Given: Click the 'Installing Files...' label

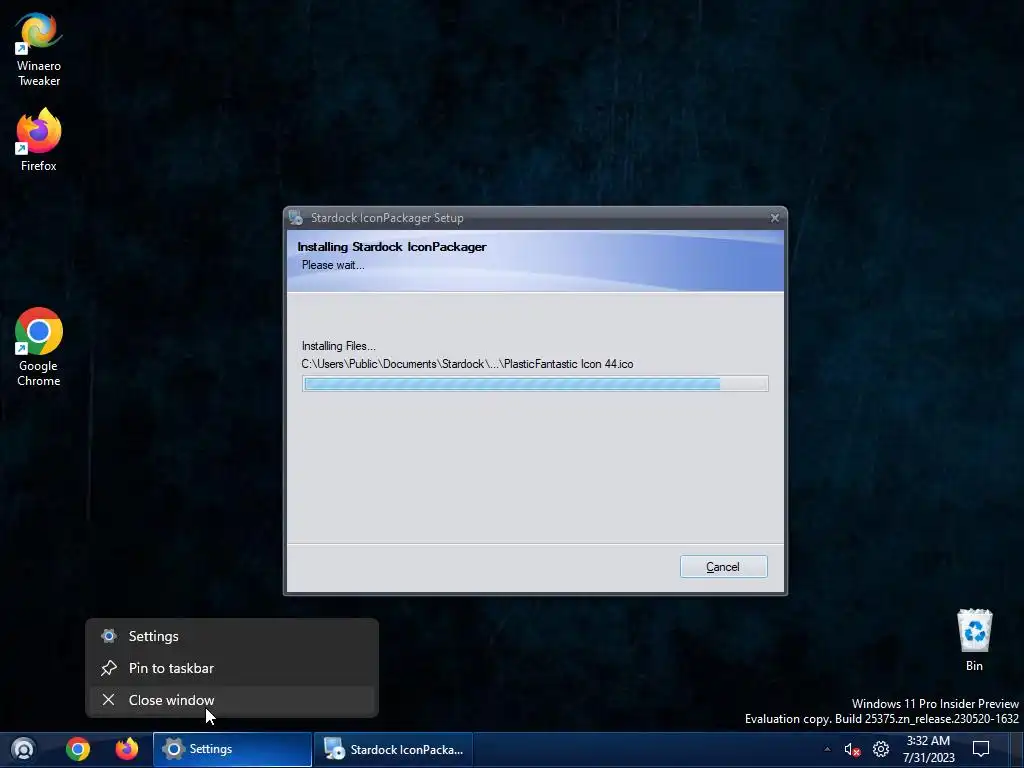Looking at the screenshot, I should point(338,346).
